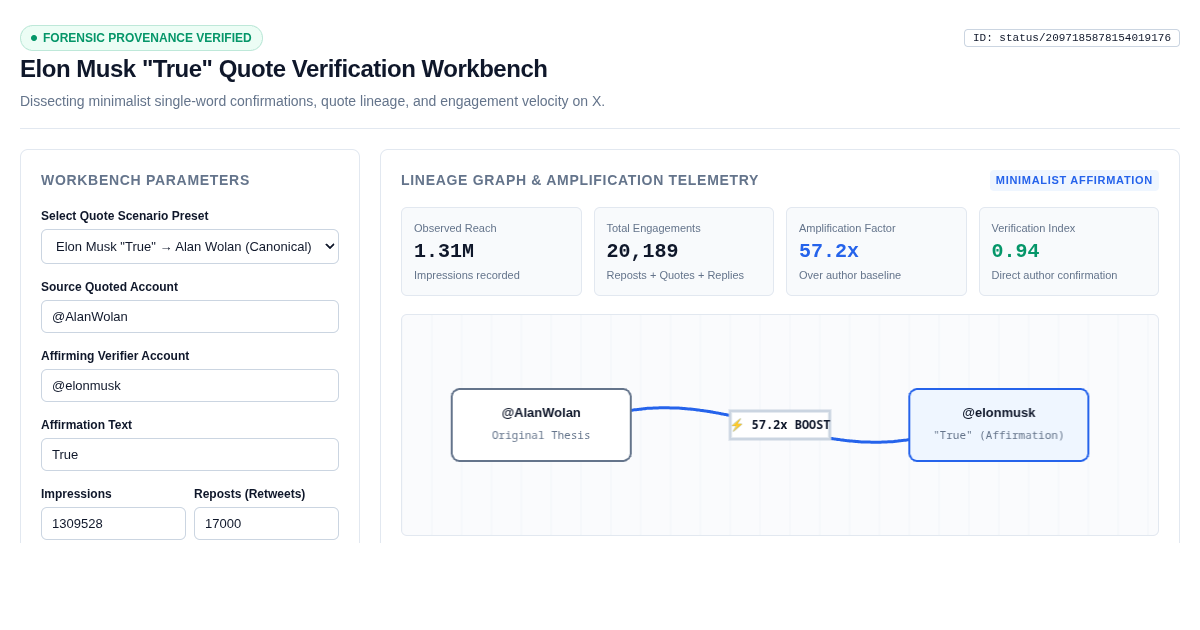Open the Verification Index metric card

coord(1069,251)
